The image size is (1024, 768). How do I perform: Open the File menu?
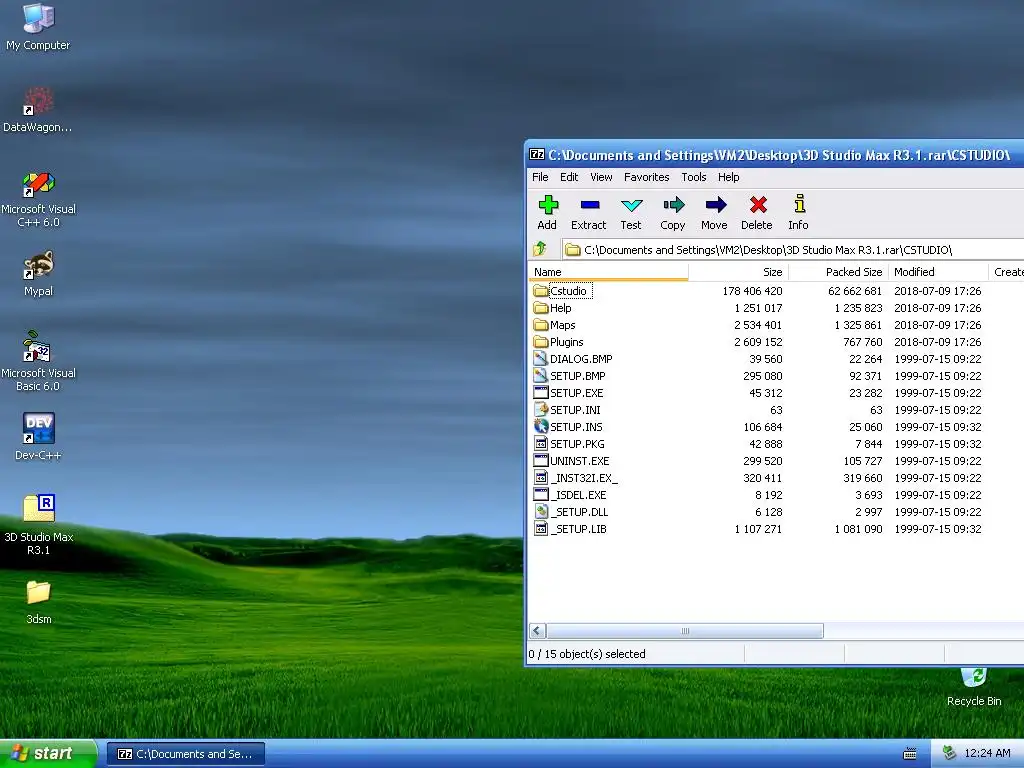[540, 177]
